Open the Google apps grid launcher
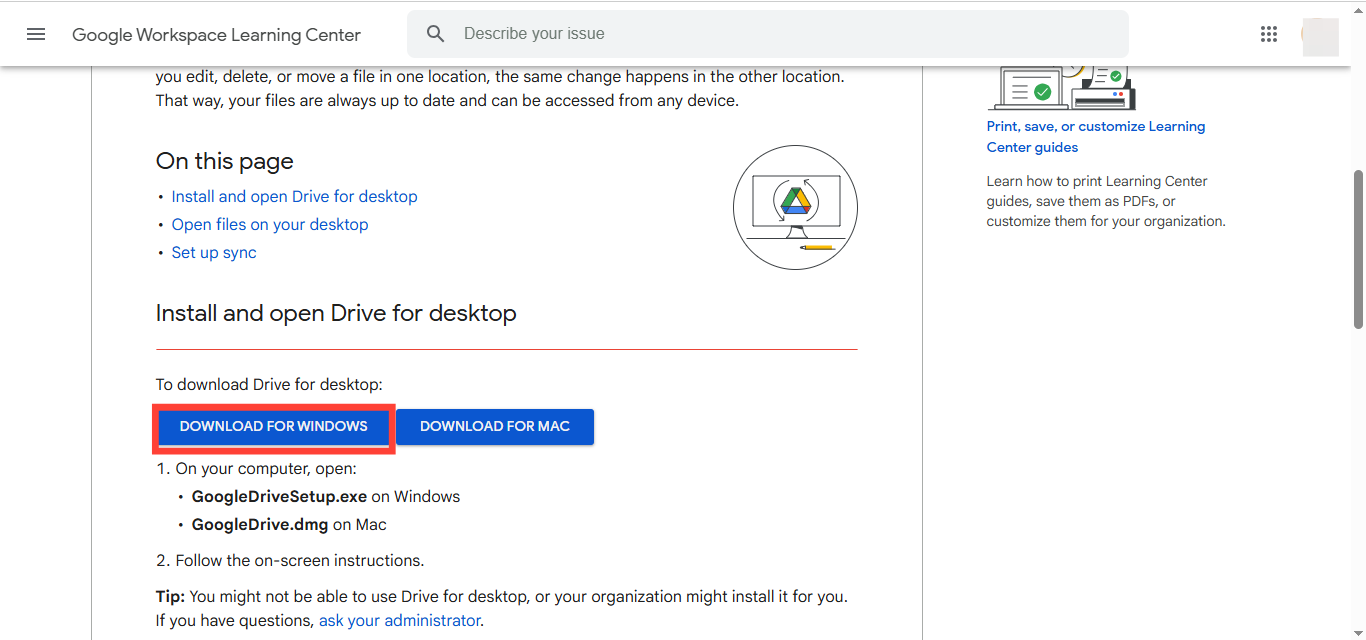Viewport: 1366px width, 640px height. [1269, 34]
